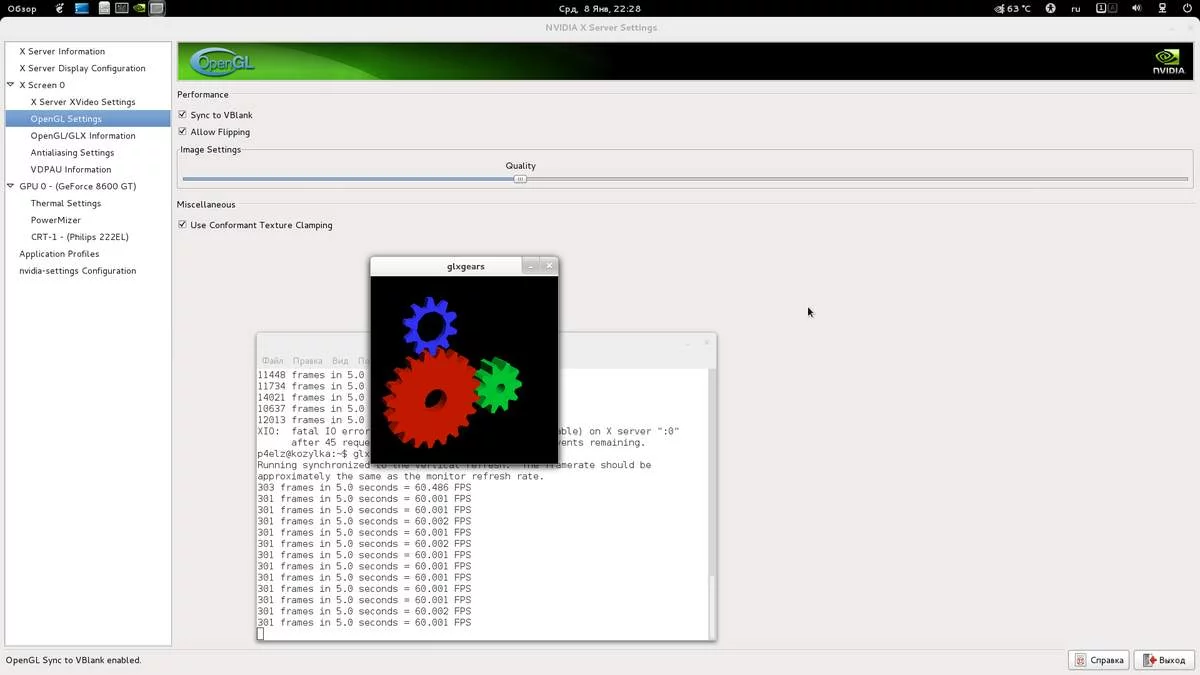Click the Выход quit button
The width and height of the screenshot is (1200, 675).
click(1164, 660)
